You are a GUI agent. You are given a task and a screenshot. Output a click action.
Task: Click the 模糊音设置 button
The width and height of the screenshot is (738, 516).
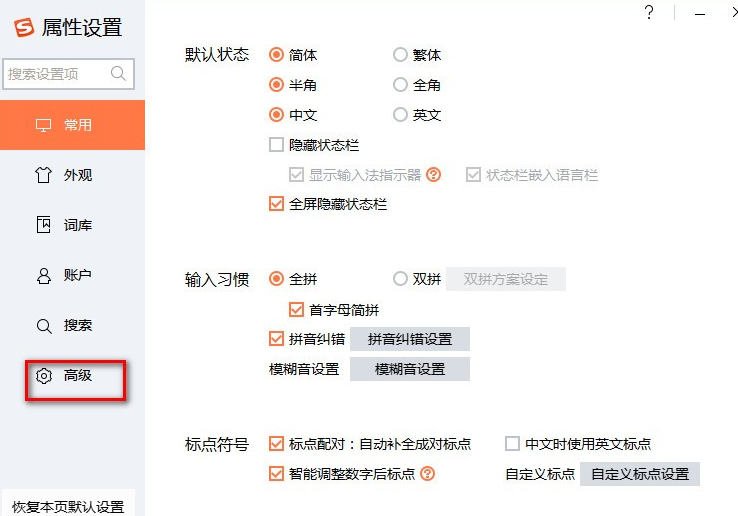pyautogui.click(x=409, y=369)
